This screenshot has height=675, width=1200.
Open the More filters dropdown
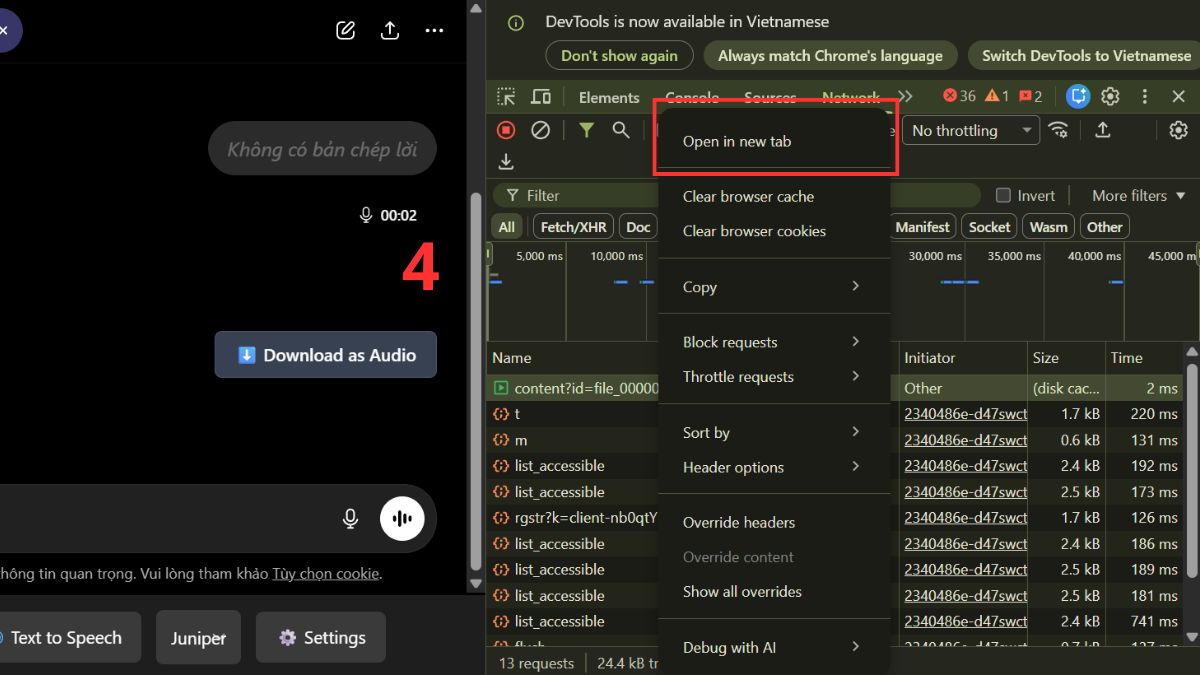click(x=1138, y=196)
